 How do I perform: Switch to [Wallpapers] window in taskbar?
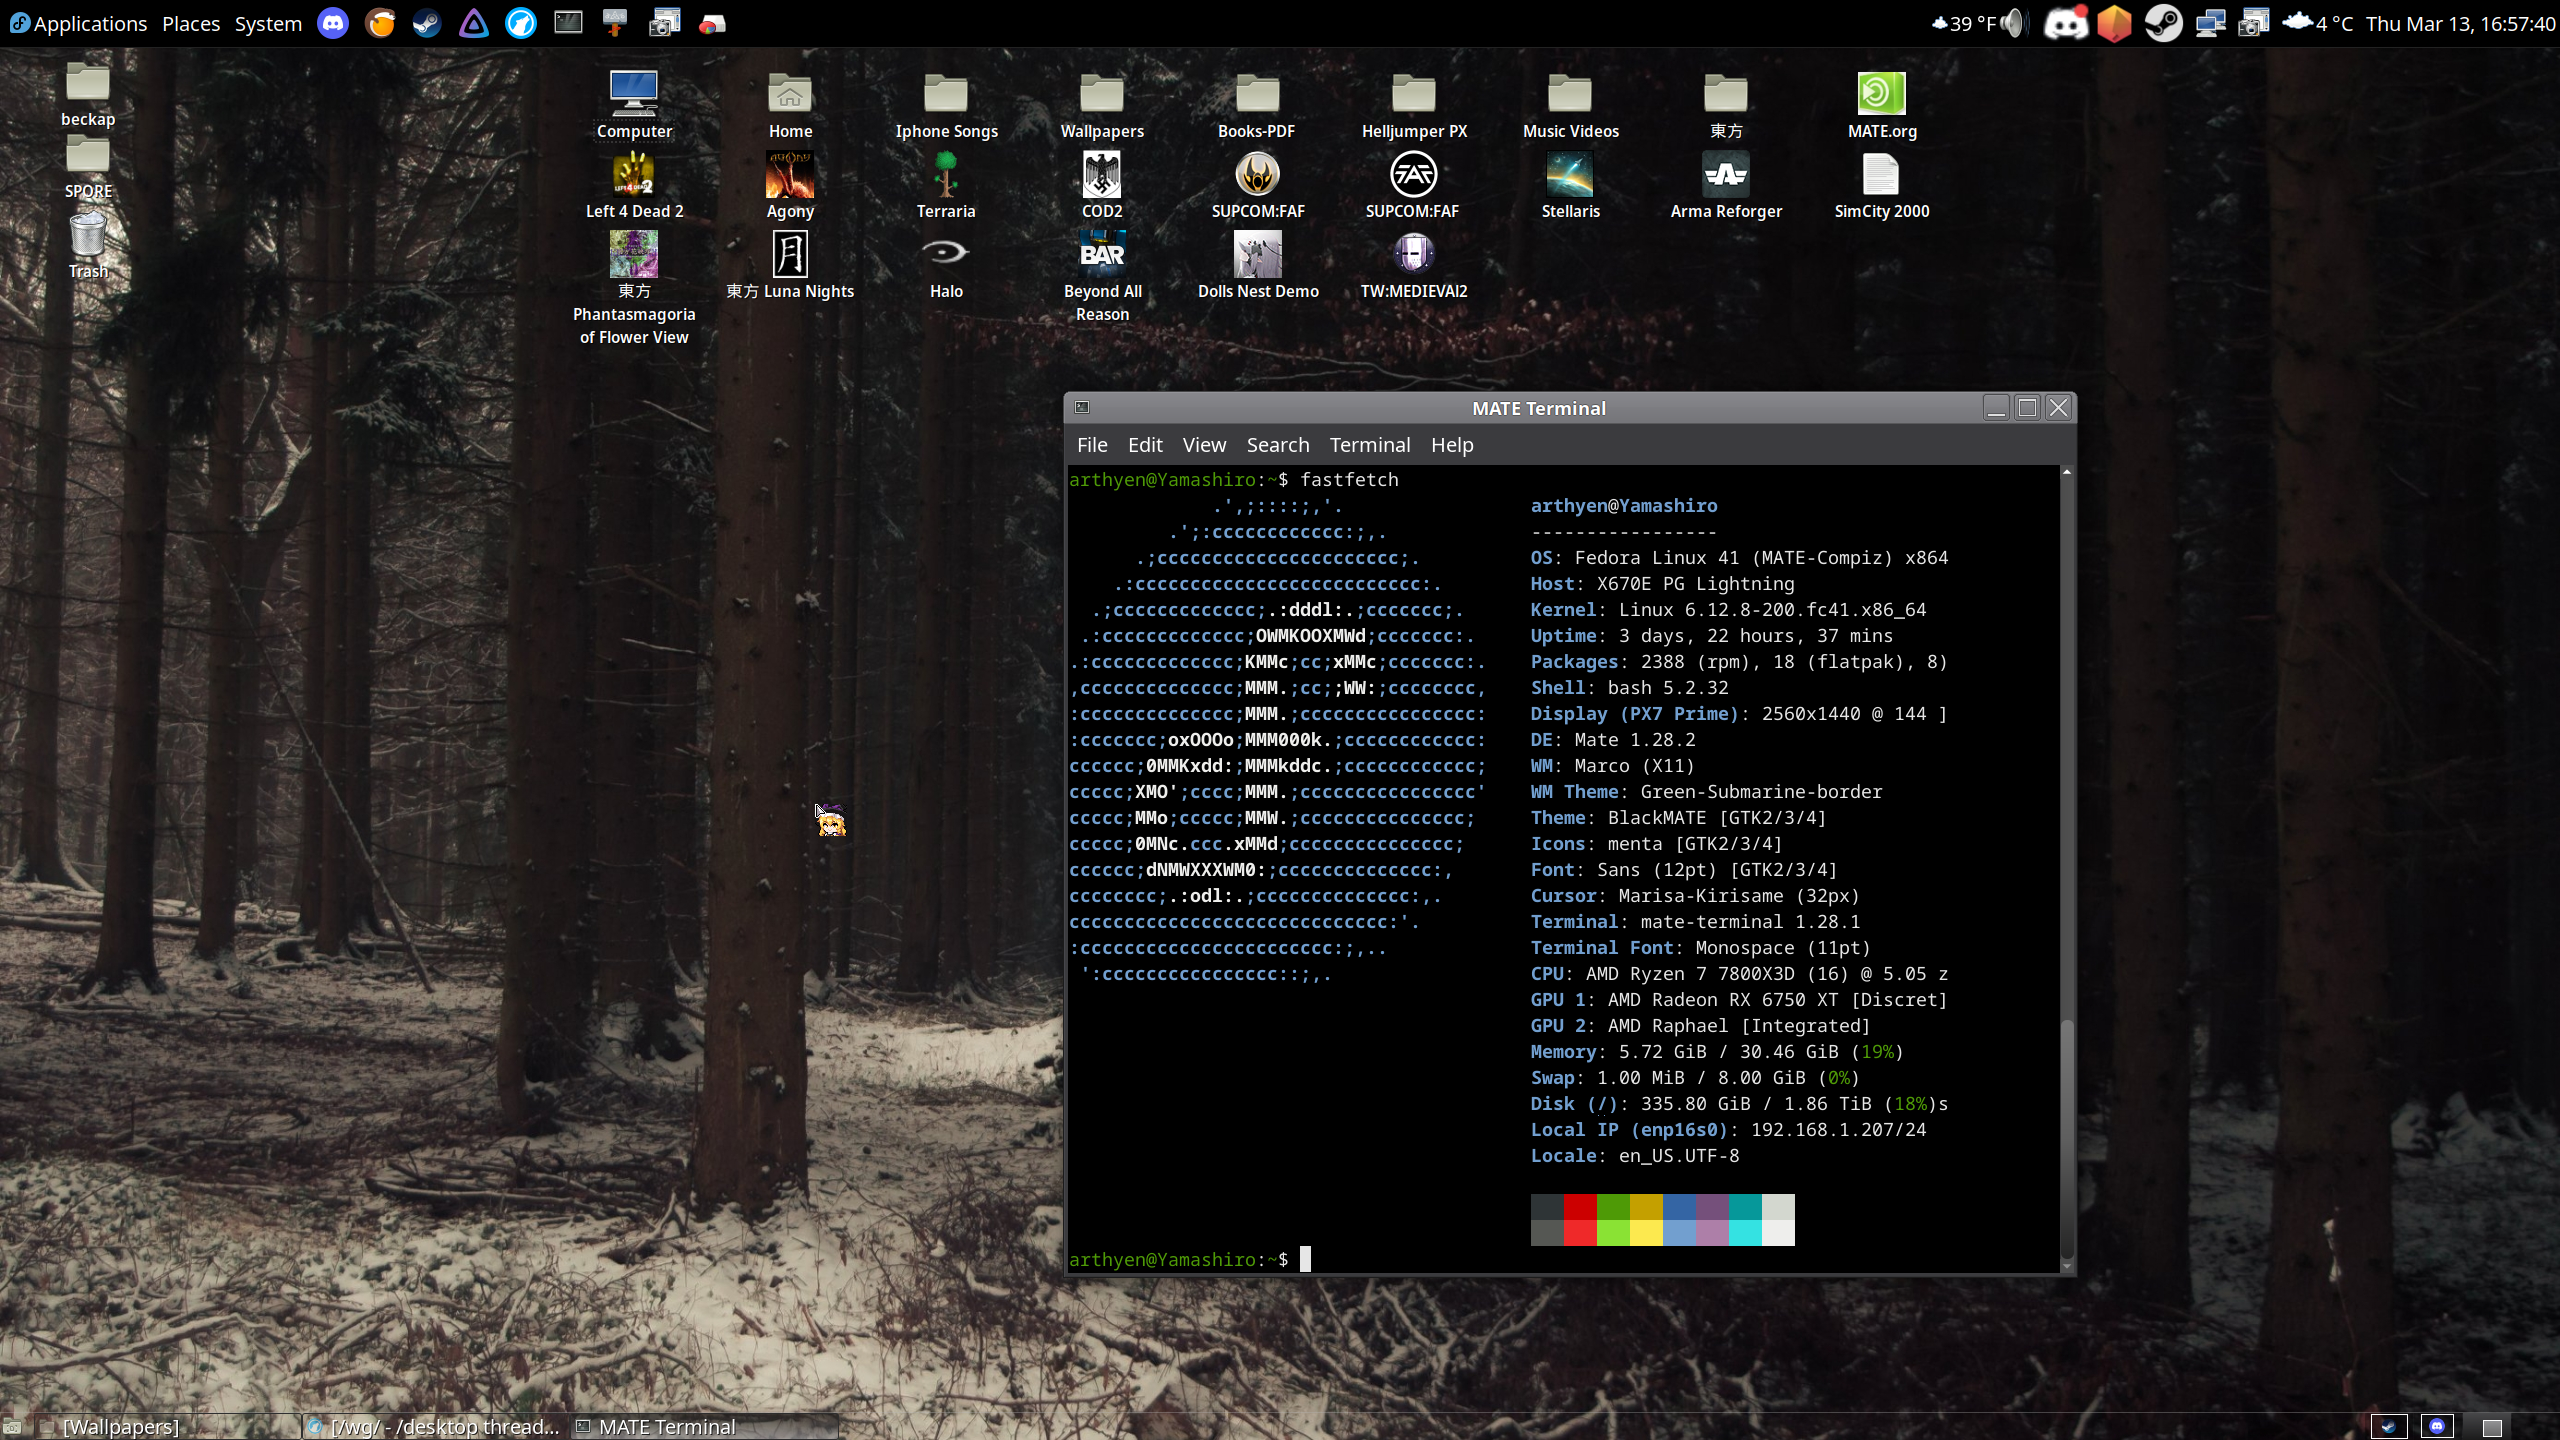point(168,1426)
